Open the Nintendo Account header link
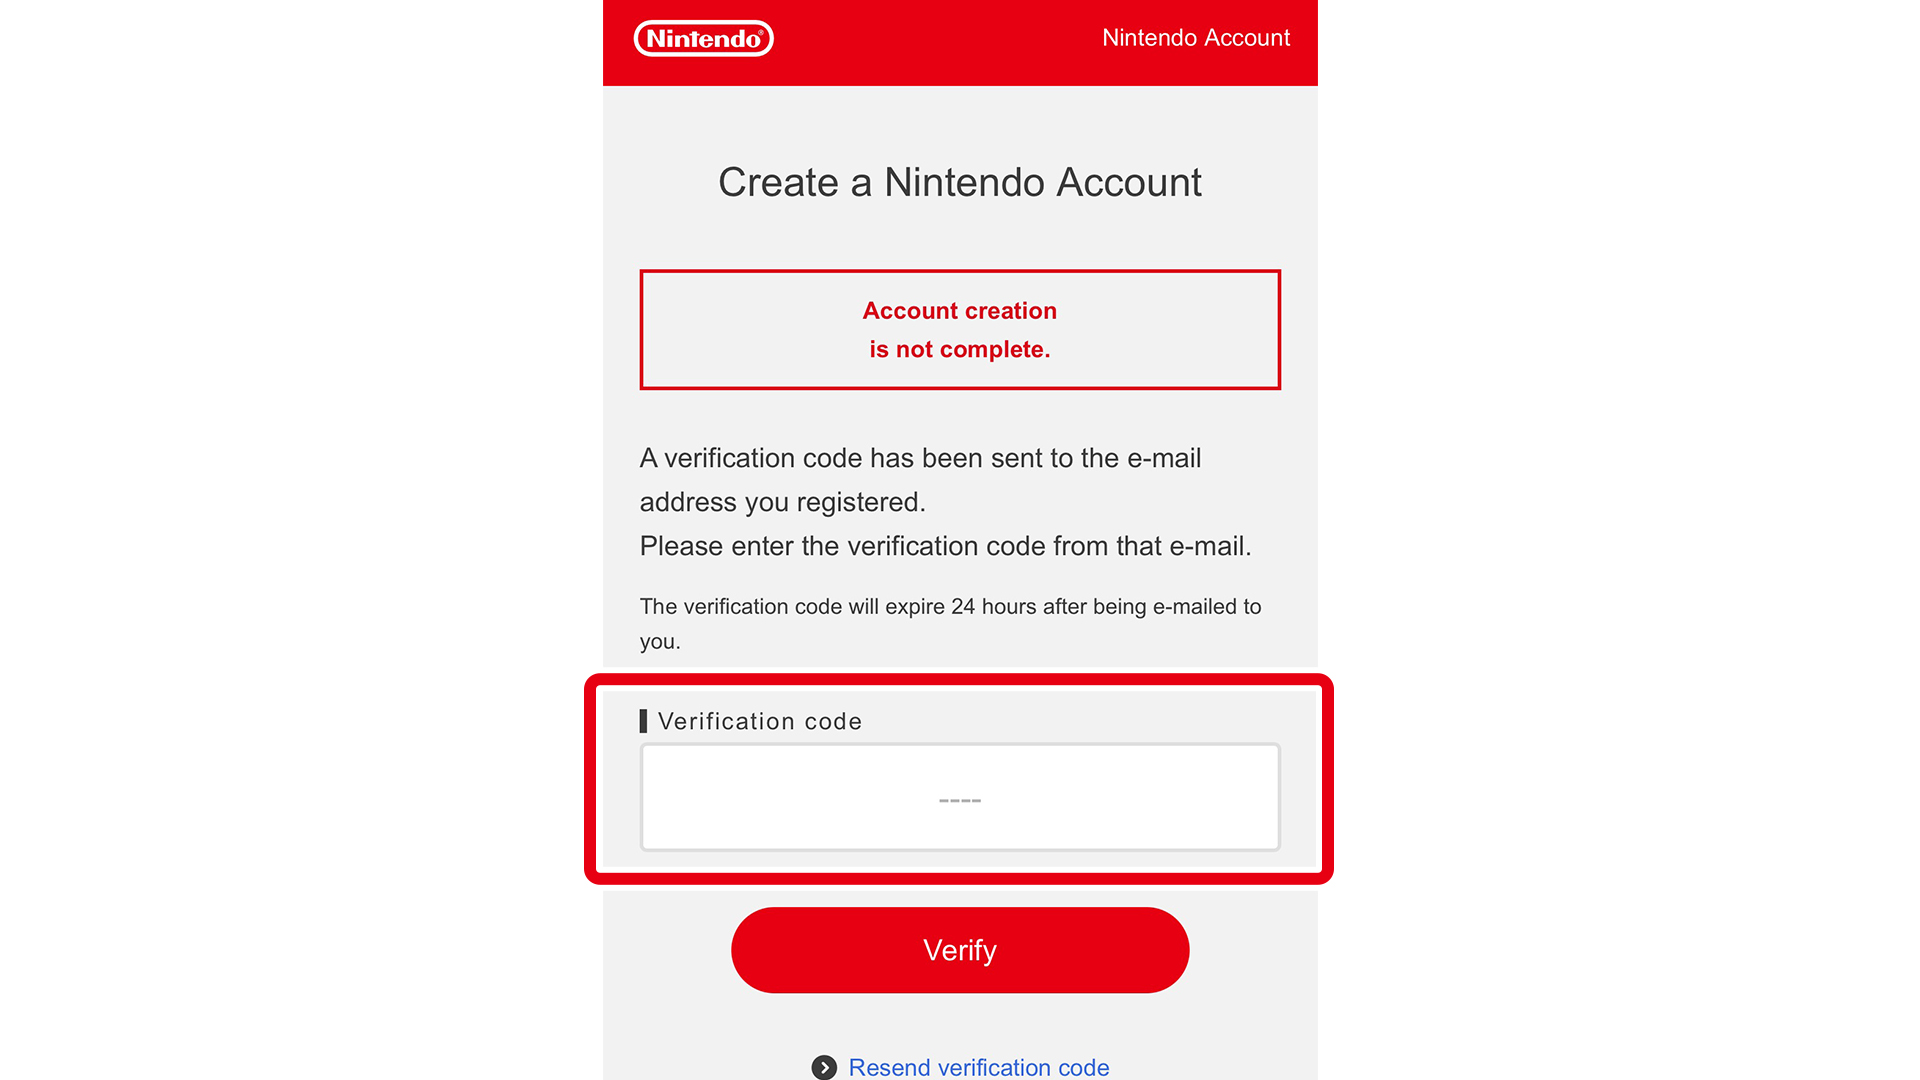This screenshot has width=1920, height=1080. [x=1195, y=38]
